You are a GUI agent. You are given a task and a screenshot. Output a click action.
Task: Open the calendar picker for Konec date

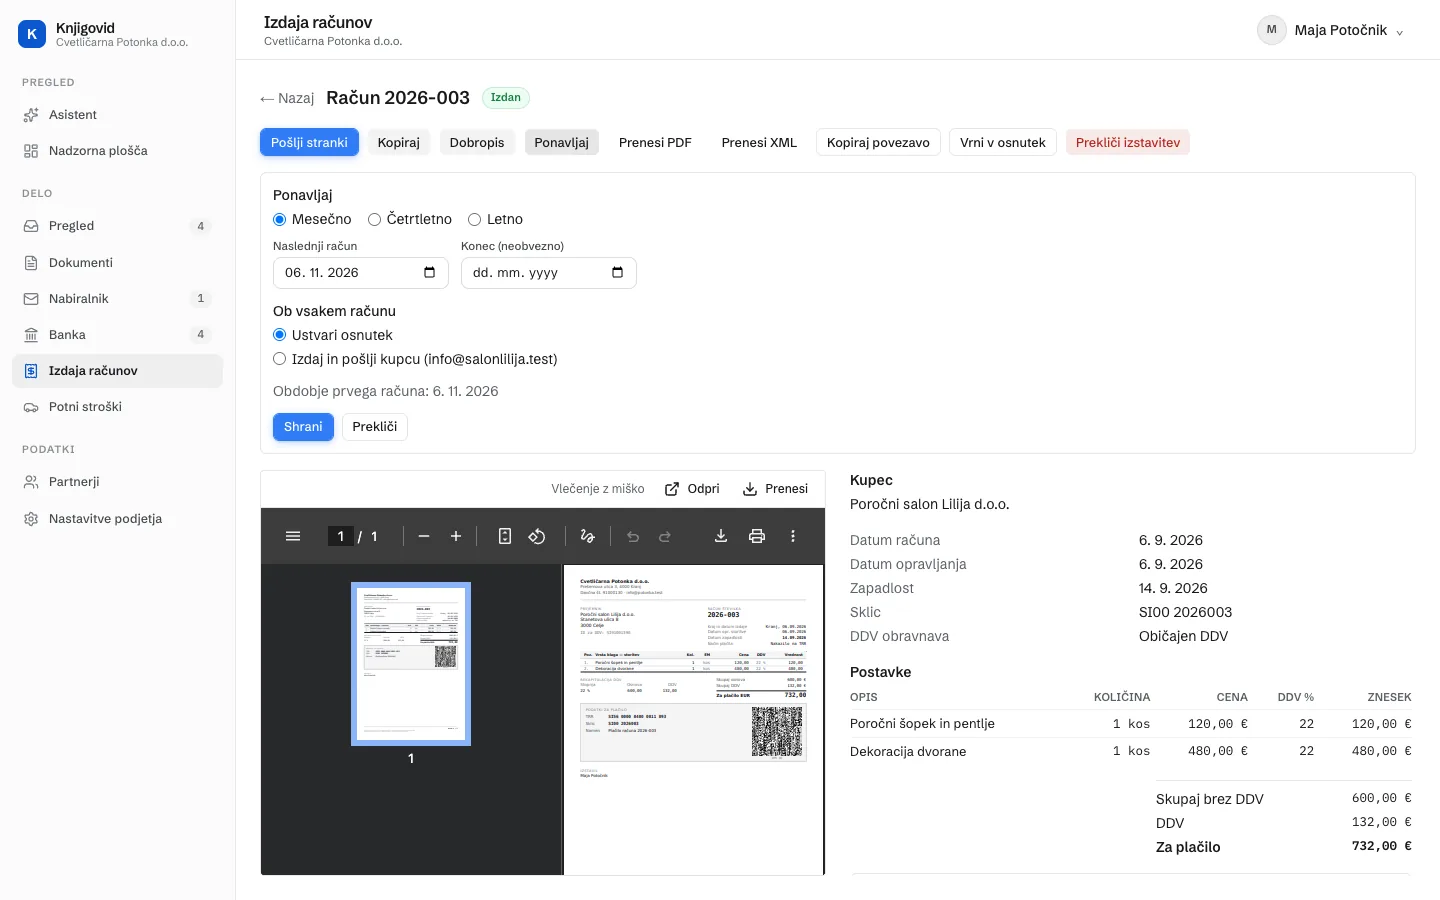point(618,272)
